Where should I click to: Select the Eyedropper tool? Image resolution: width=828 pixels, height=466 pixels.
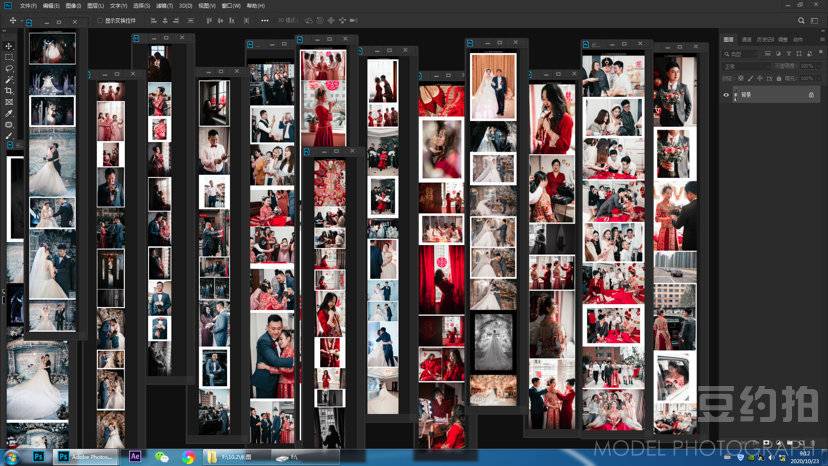(9, 113)
